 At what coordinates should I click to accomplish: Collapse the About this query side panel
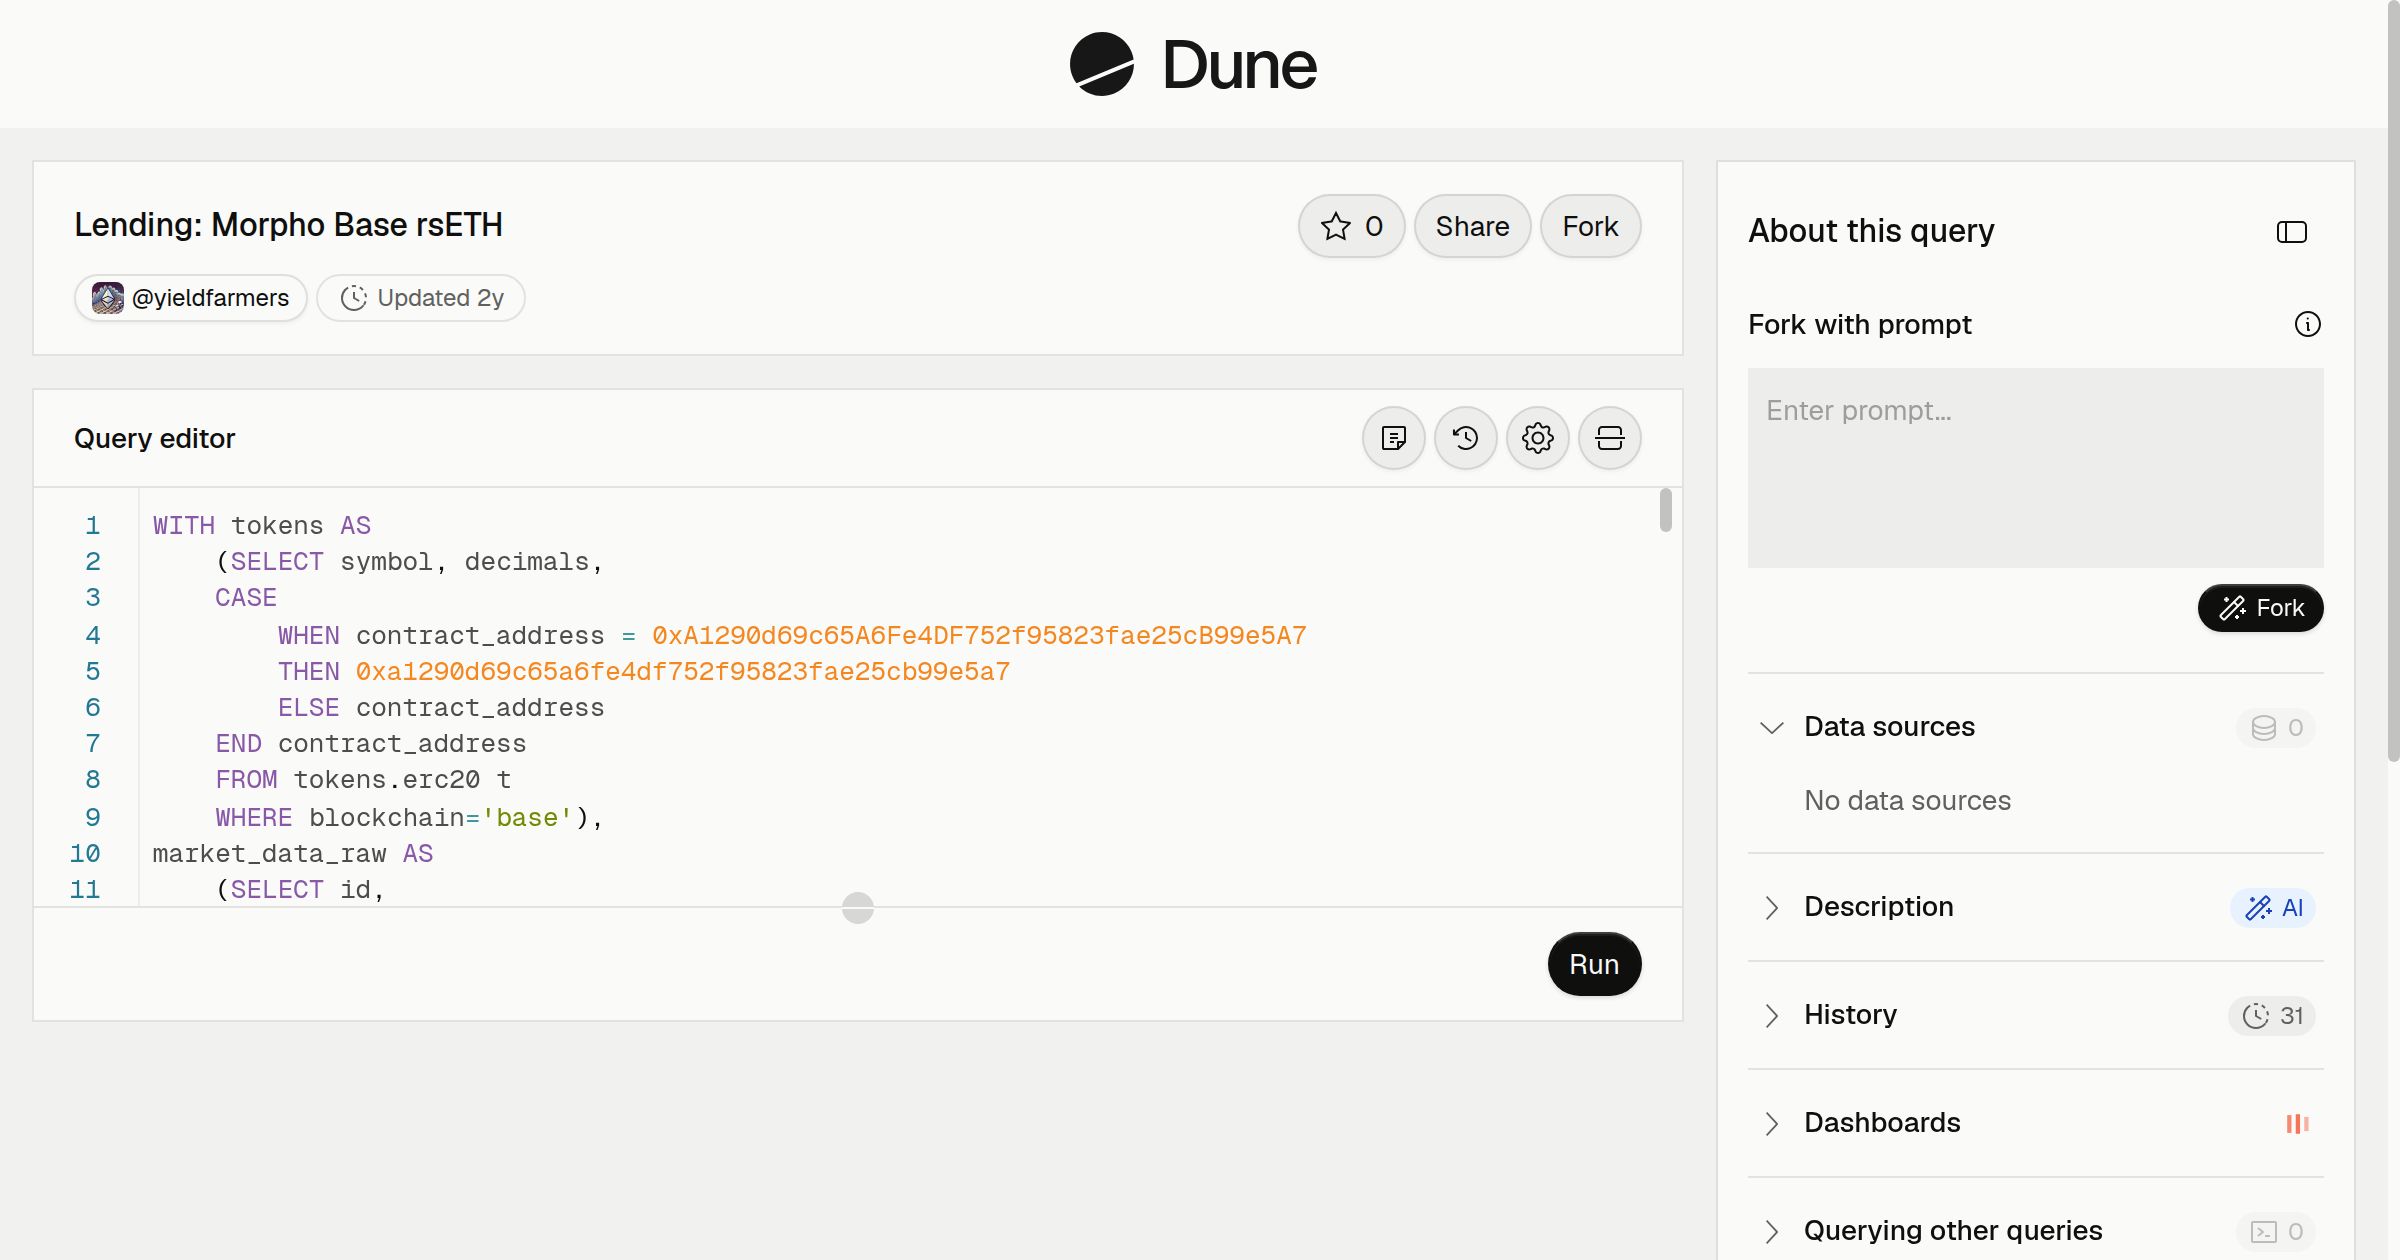[x=2291, y=232]
